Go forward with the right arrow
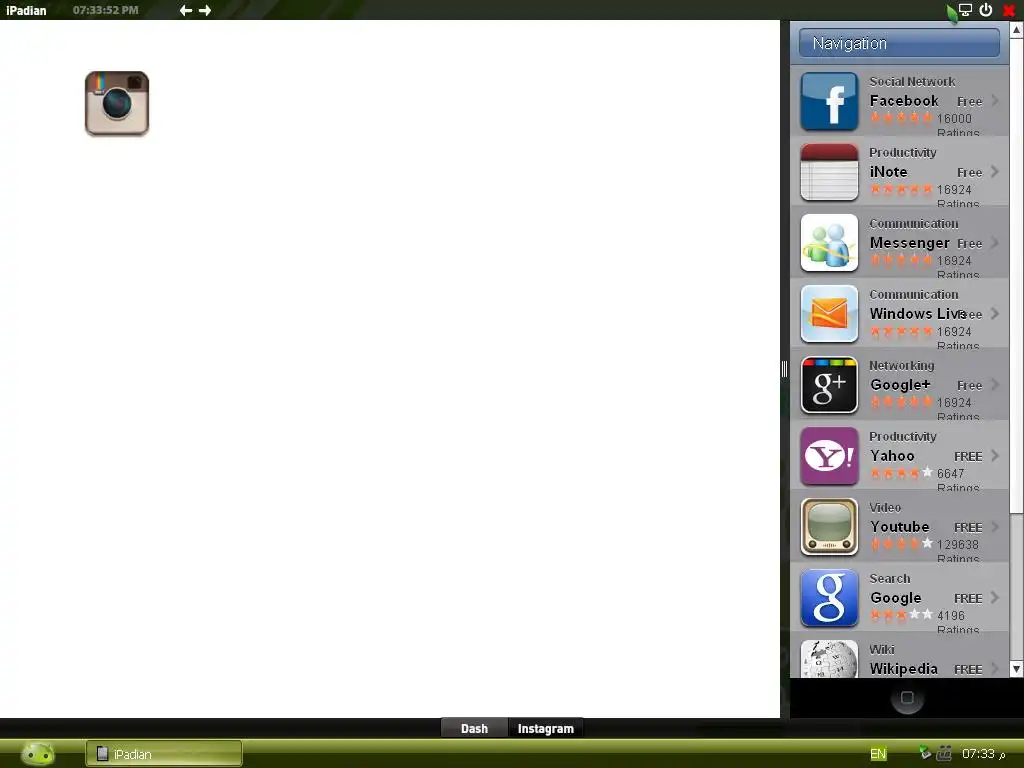This screenshot has height=768, width=1024. tap(205, 10)
